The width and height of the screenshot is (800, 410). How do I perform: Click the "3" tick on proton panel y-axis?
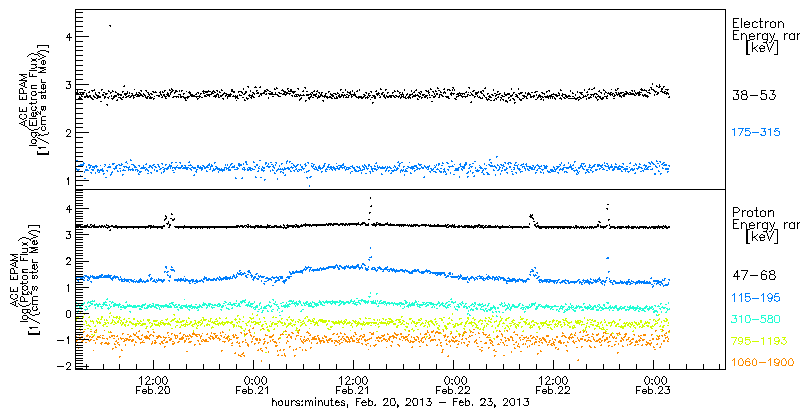click(66, 235)
